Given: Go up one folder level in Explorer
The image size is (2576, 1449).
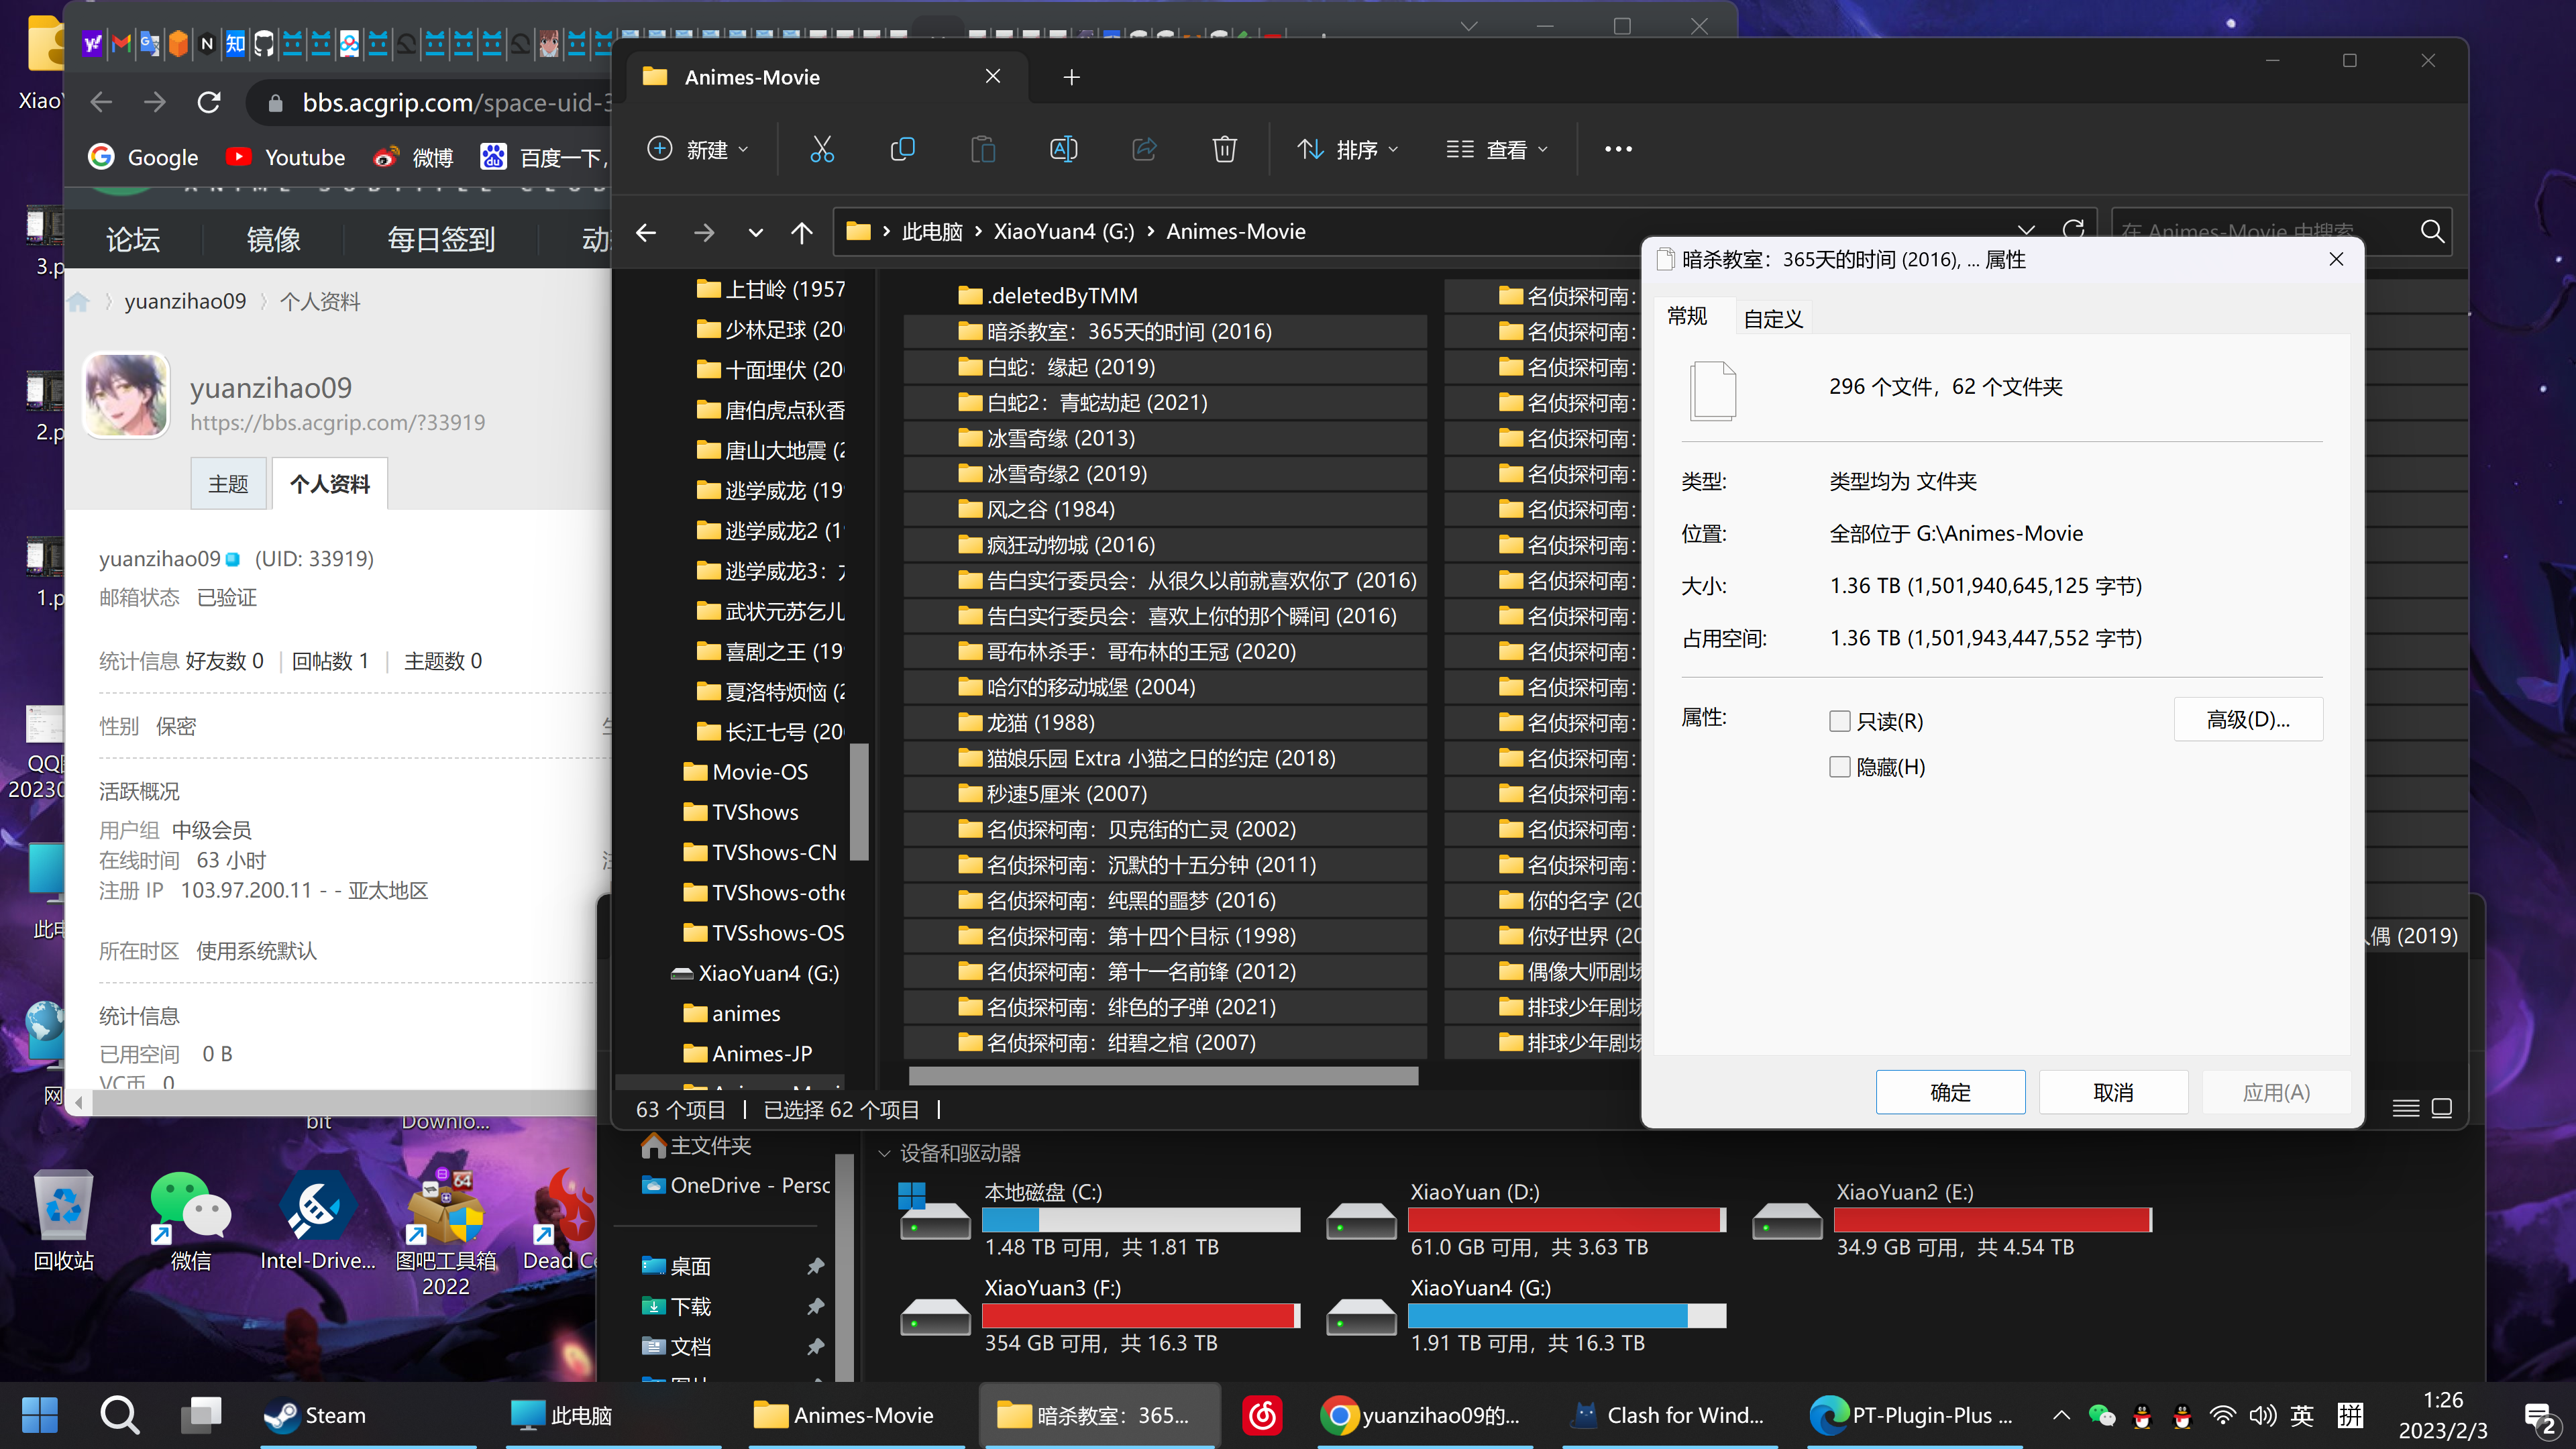Looking at the screenshot, I should 801,232.
